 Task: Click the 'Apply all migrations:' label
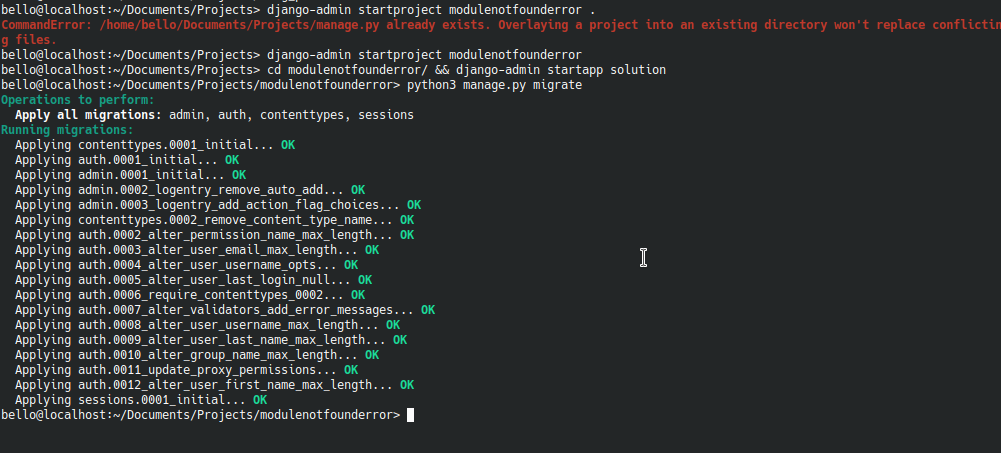tap(88, 115)
